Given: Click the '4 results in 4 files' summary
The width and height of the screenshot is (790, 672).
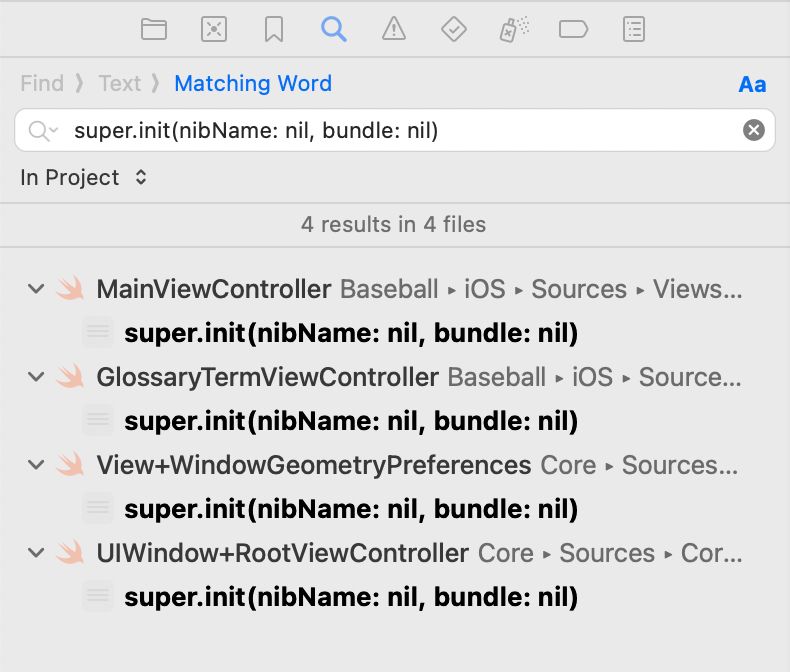Looking at the screenshot, I should (x=393, y=225).
